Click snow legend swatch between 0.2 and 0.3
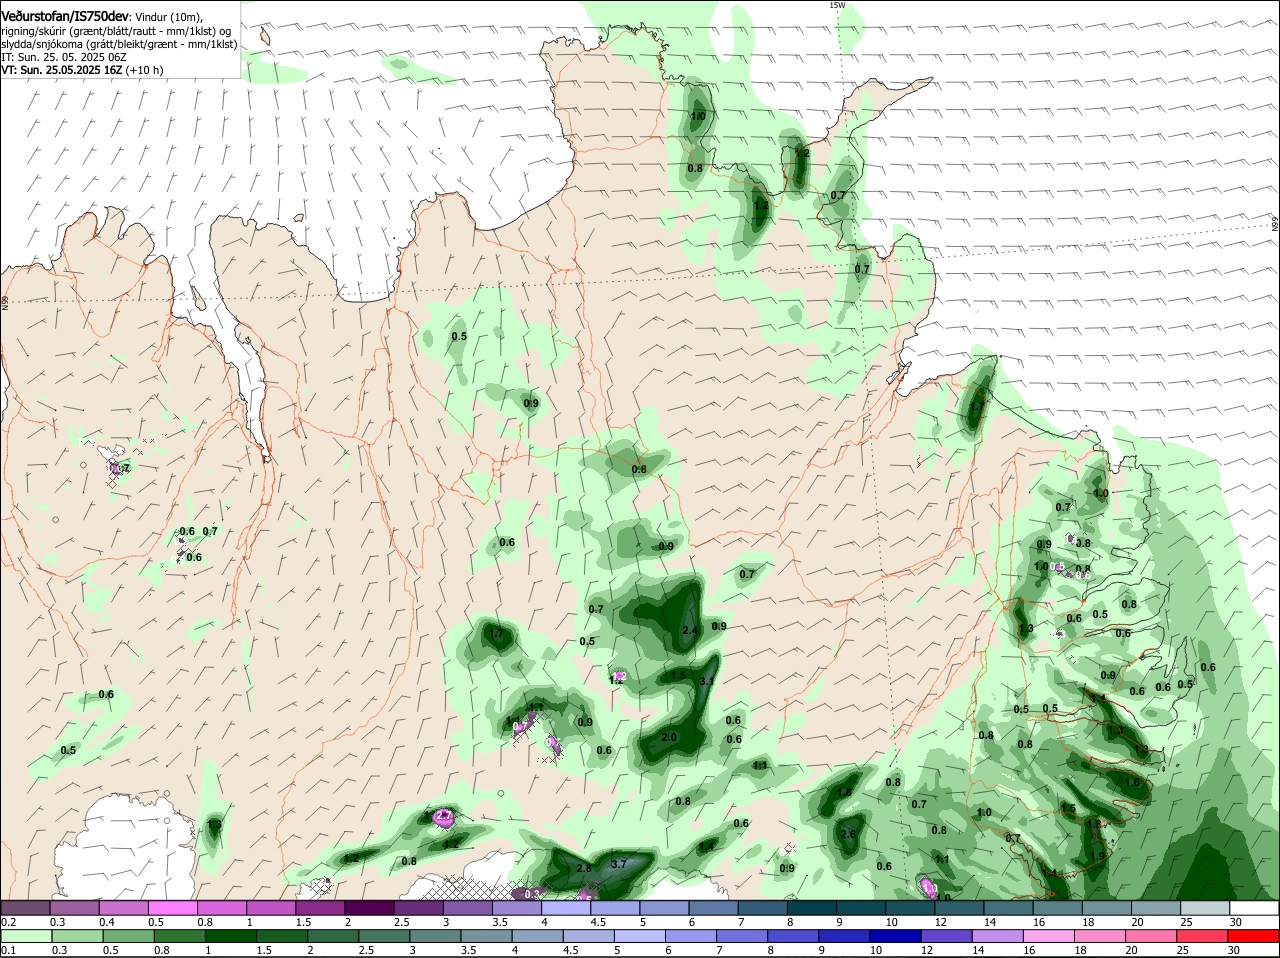Image resolution: width=1280 pixels, height=958 pixels. tap(25, 907)
